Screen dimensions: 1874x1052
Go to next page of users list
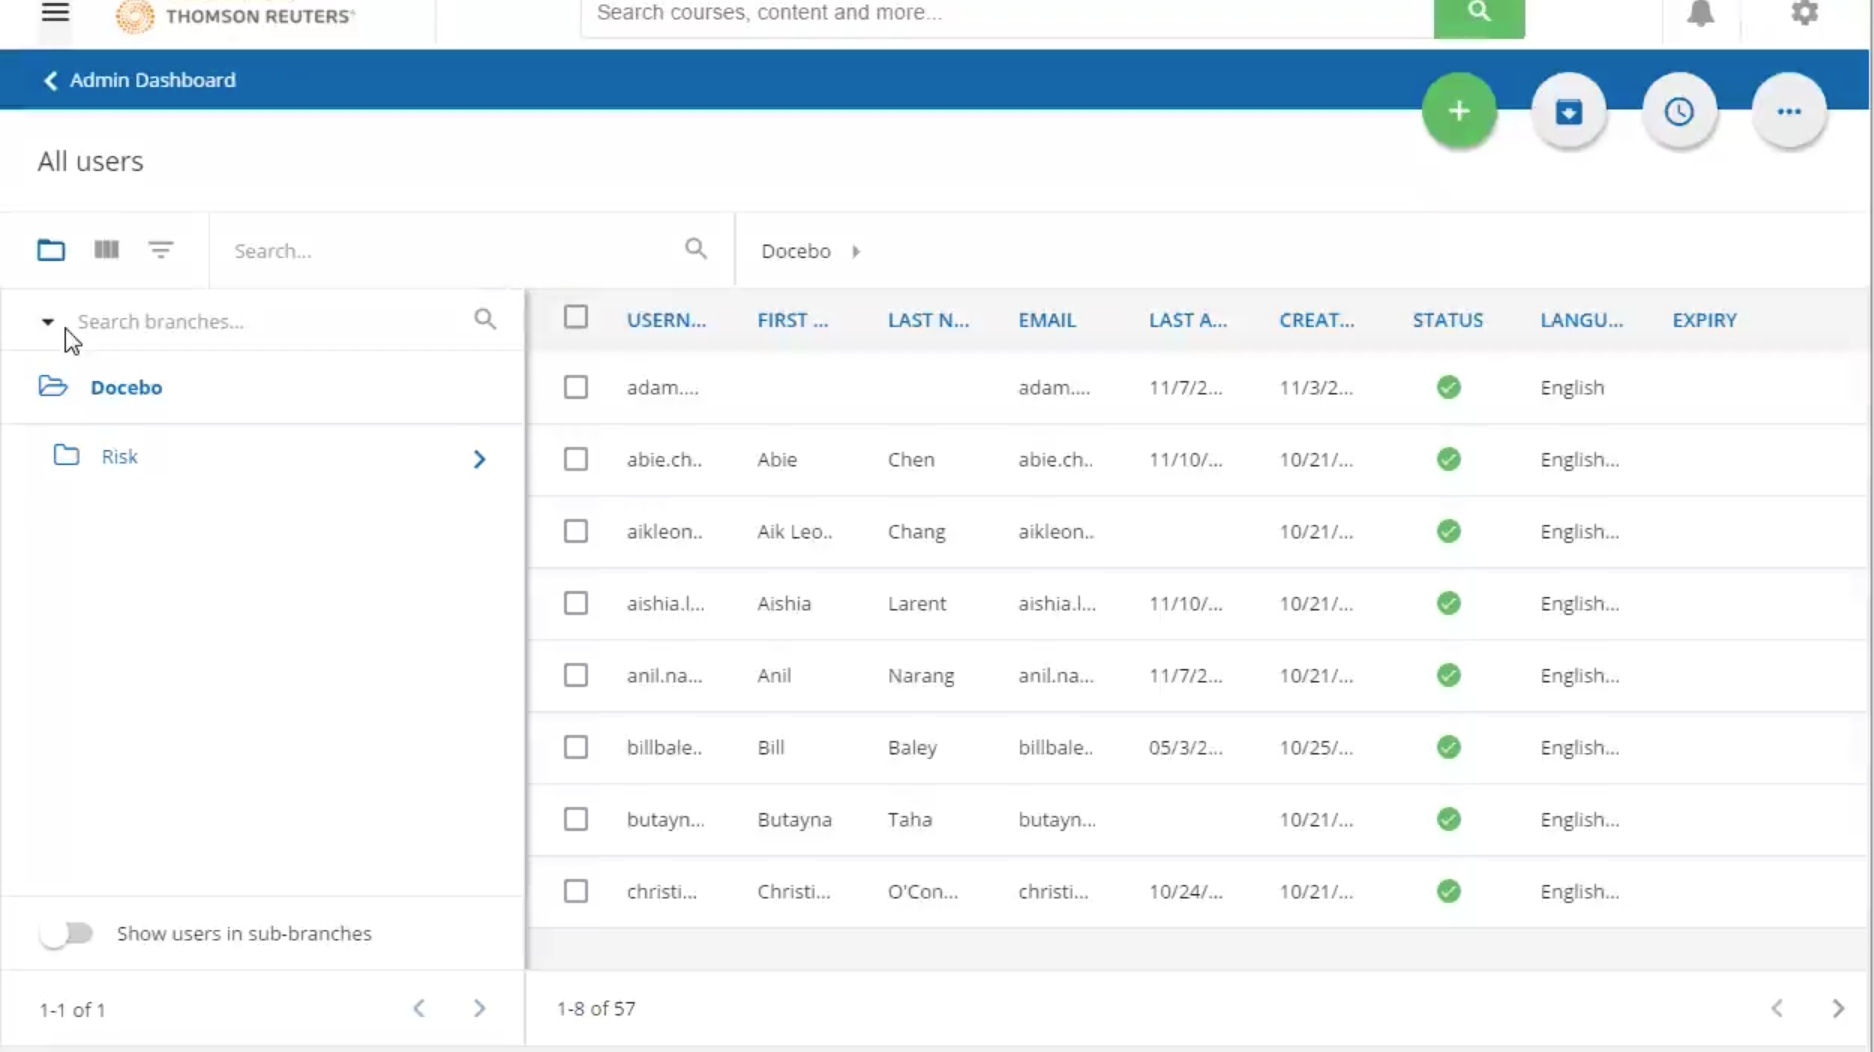[1837, 1008]
